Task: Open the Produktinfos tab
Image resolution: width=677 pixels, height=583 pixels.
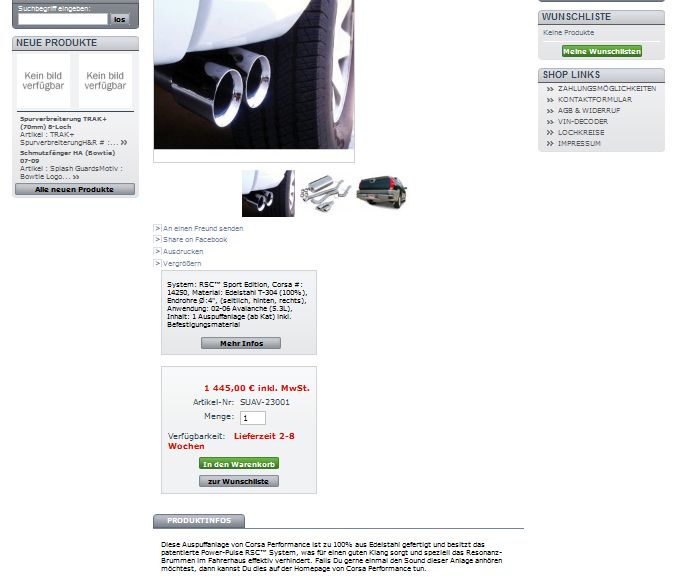Action: tap(199, 521)
